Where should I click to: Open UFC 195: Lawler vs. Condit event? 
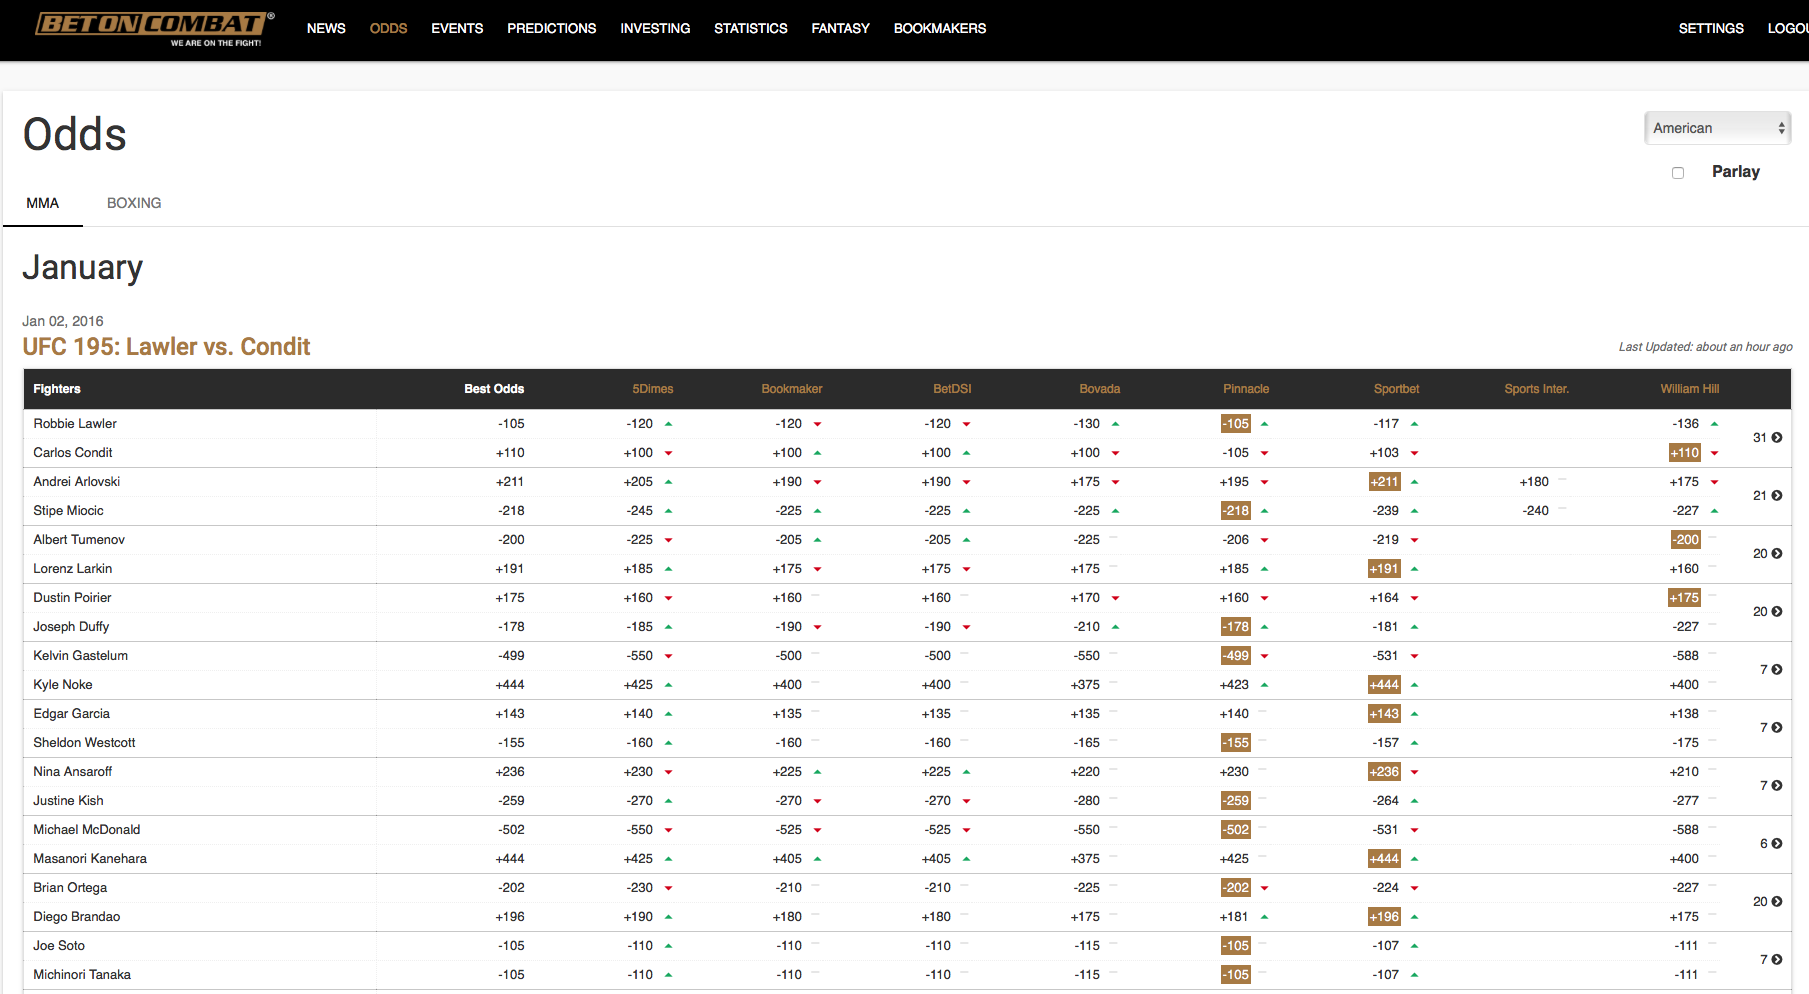click(x=166, y=346)
